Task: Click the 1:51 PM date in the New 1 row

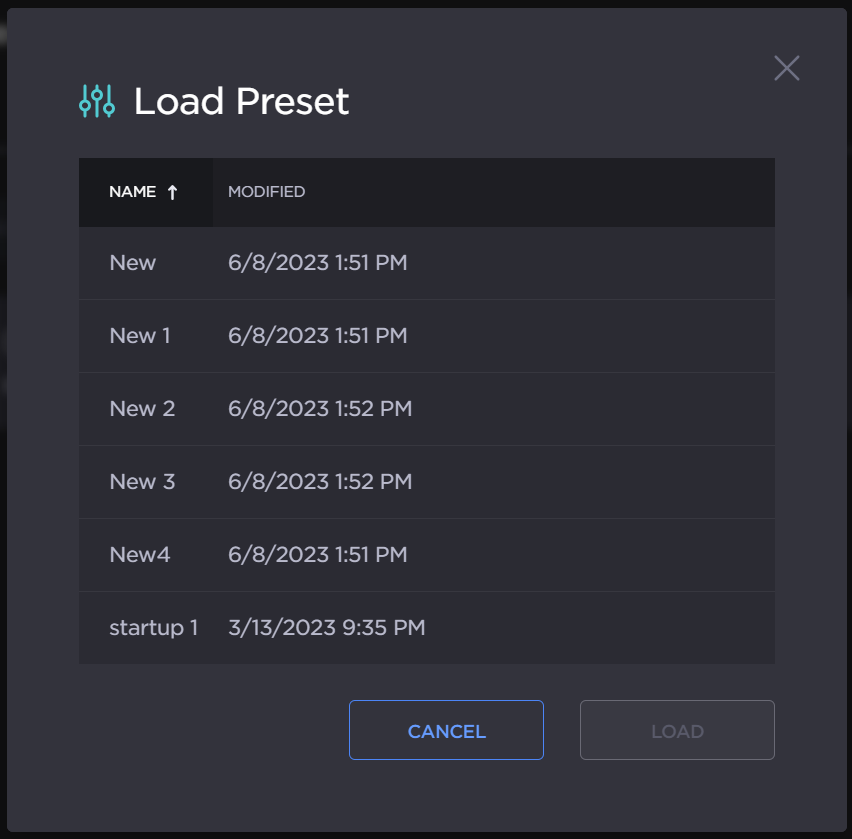Action: (x=317, y=336)
